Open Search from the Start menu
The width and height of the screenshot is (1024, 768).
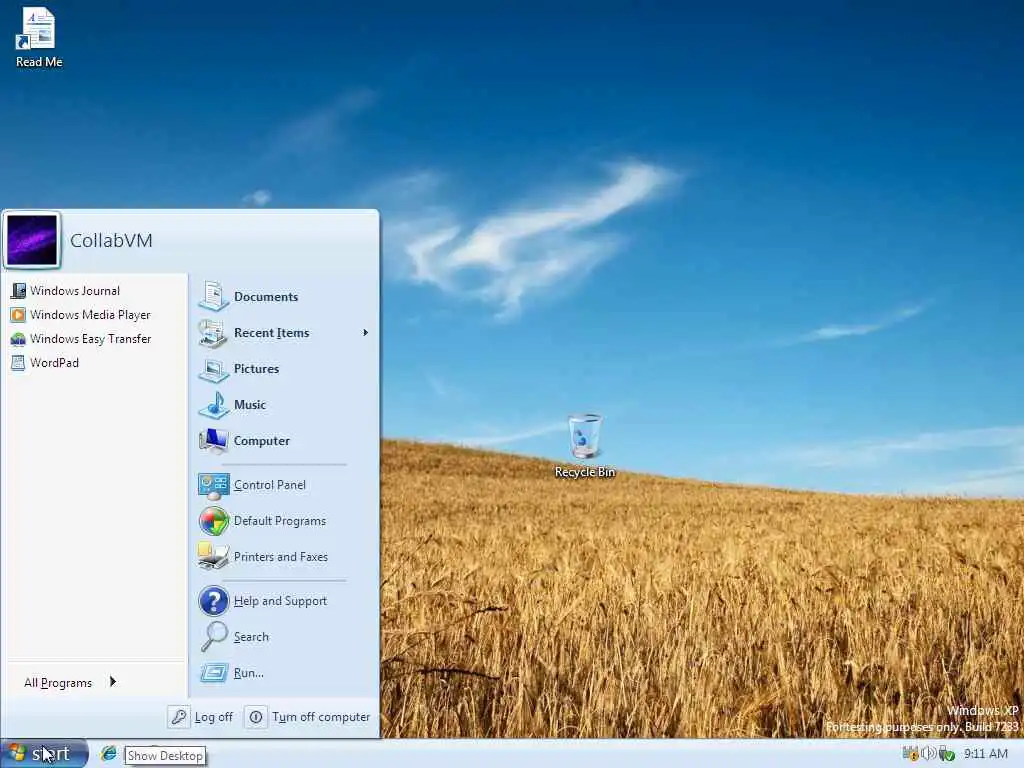pos(283,637)
